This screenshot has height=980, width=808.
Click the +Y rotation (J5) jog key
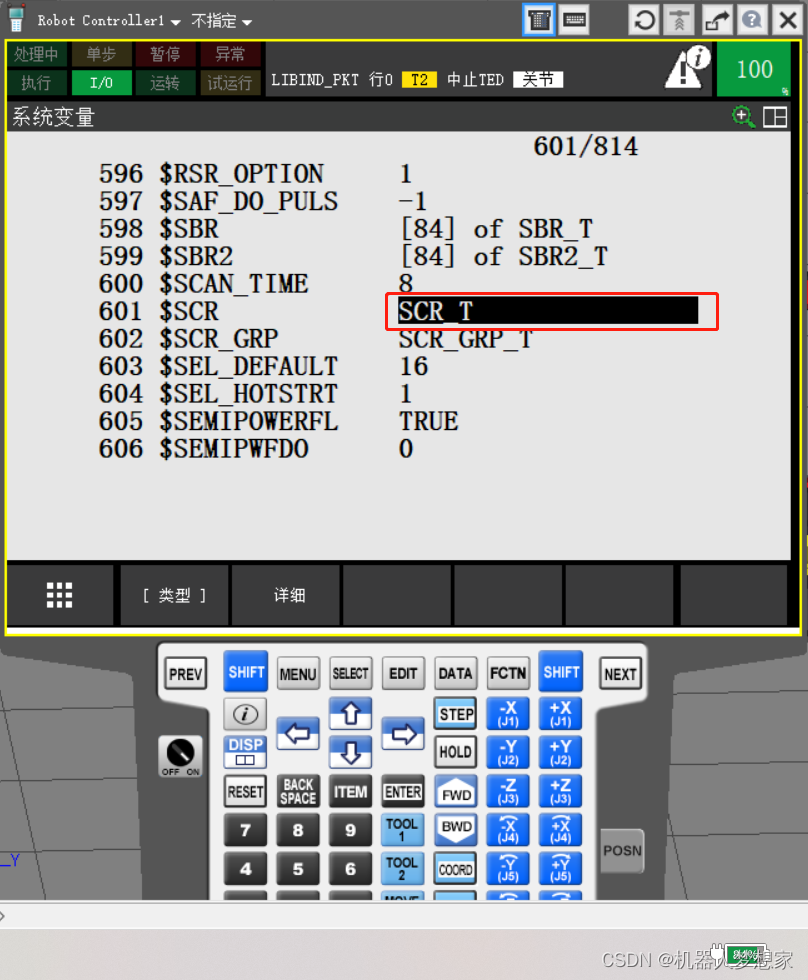pos(561,868)
